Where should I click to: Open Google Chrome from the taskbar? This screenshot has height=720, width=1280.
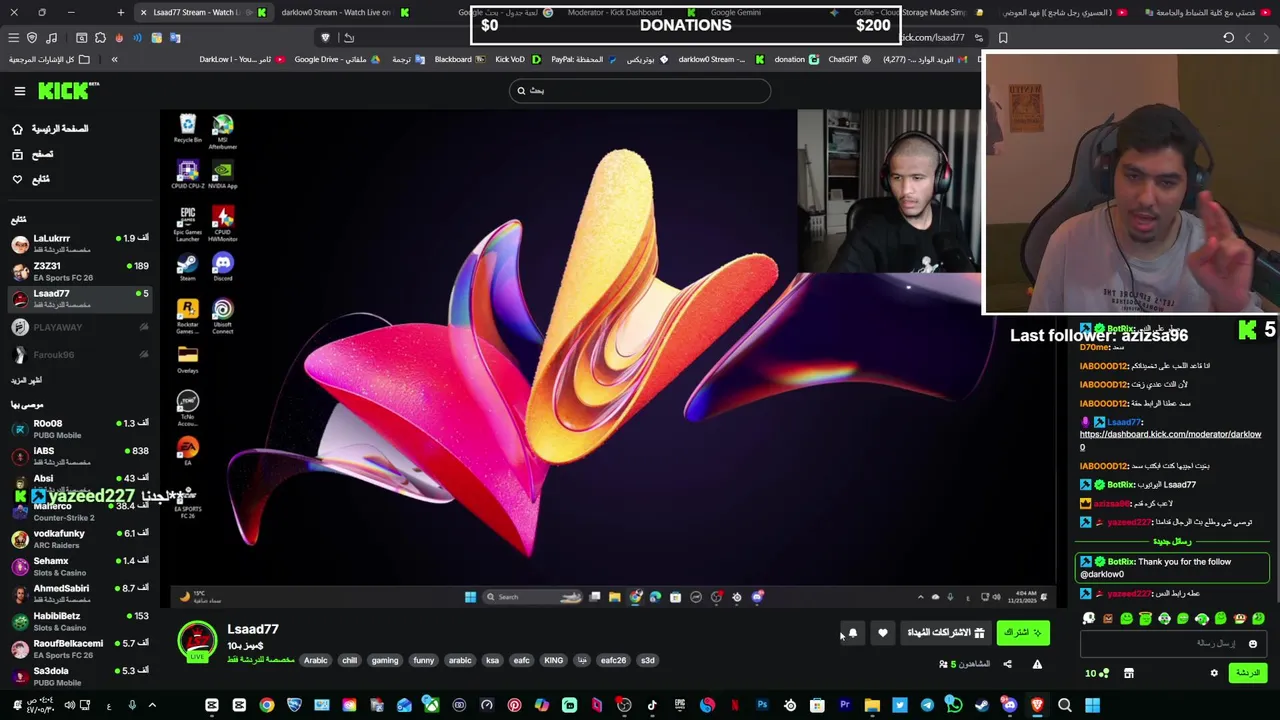tap(267, 705)
